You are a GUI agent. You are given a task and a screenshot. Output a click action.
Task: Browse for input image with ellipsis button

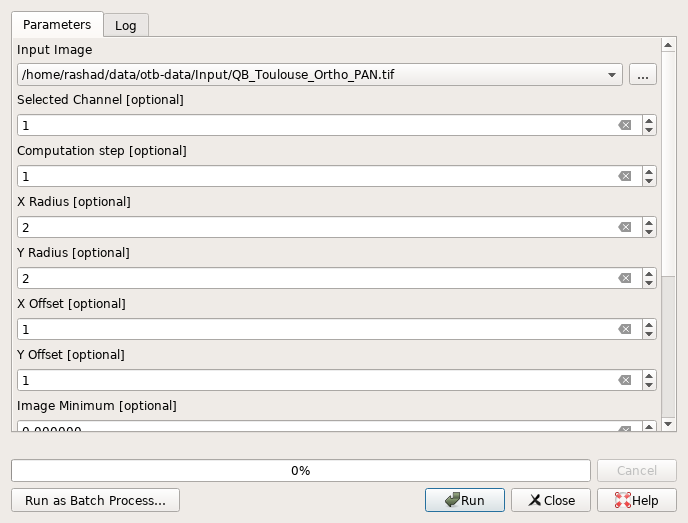tap(643, 75)
